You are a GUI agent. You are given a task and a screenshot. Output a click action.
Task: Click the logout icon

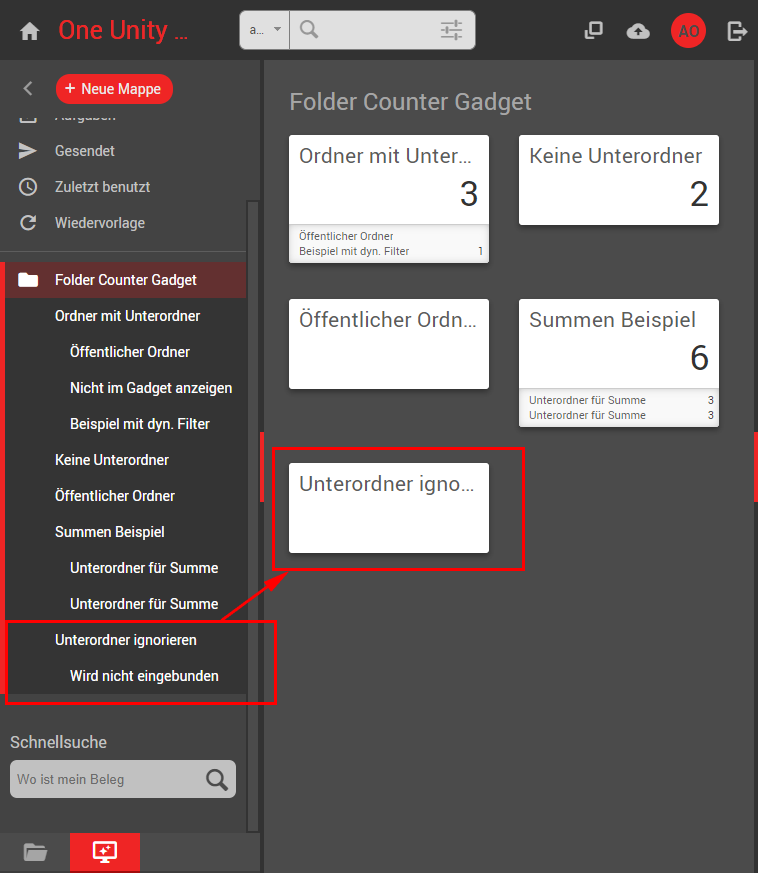[x=737, y=31]
